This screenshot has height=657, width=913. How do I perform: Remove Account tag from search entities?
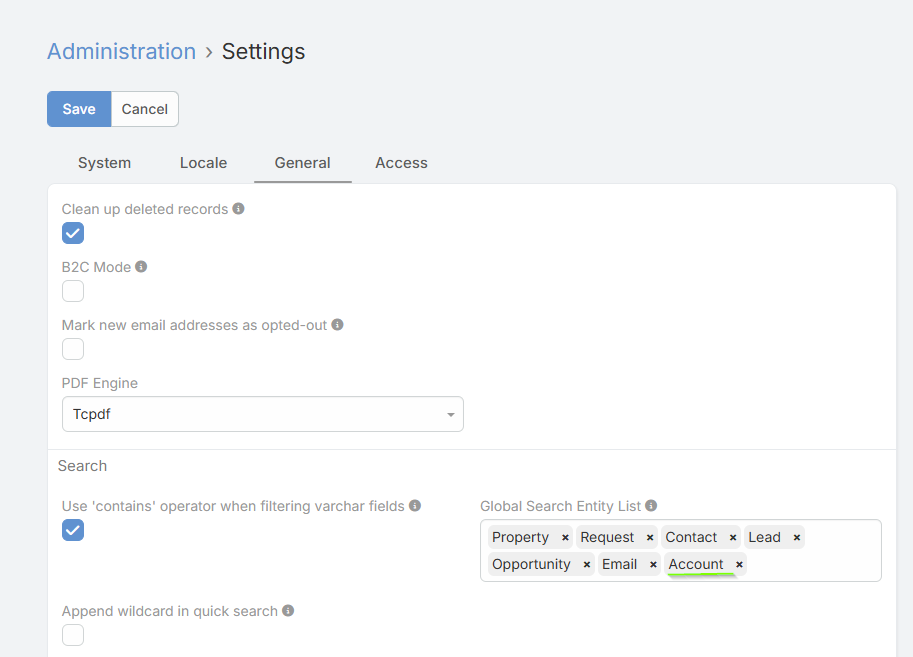[x=739, y=565]
